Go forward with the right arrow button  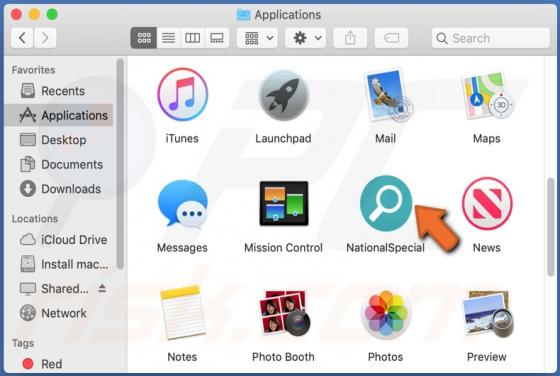click(x=45, y=38)
